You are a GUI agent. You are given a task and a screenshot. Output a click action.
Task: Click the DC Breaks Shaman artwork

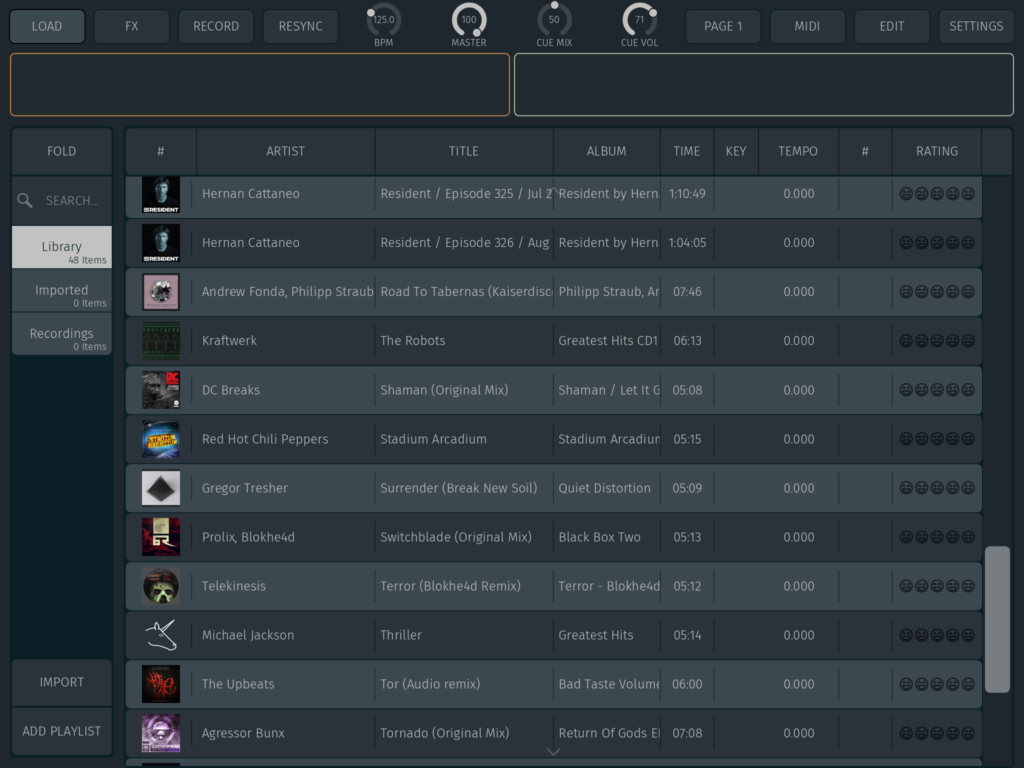(160, 390)
